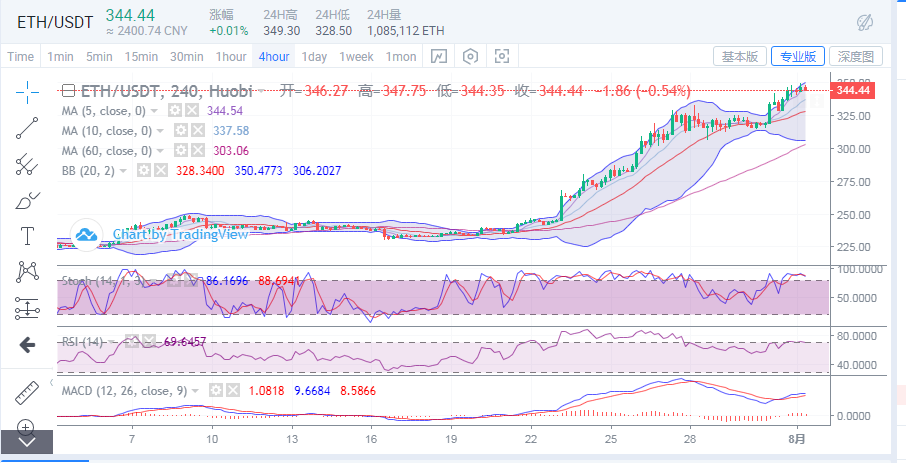Click the Chart by TradingView link
This screenshot has height=463, width=906.
(160, 234)
